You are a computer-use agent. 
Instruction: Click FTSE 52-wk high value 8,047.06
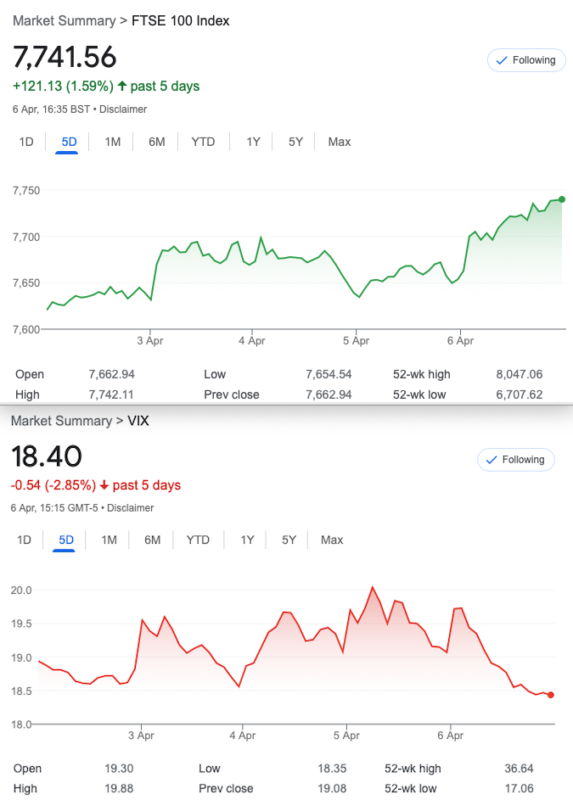click(519, 374)
